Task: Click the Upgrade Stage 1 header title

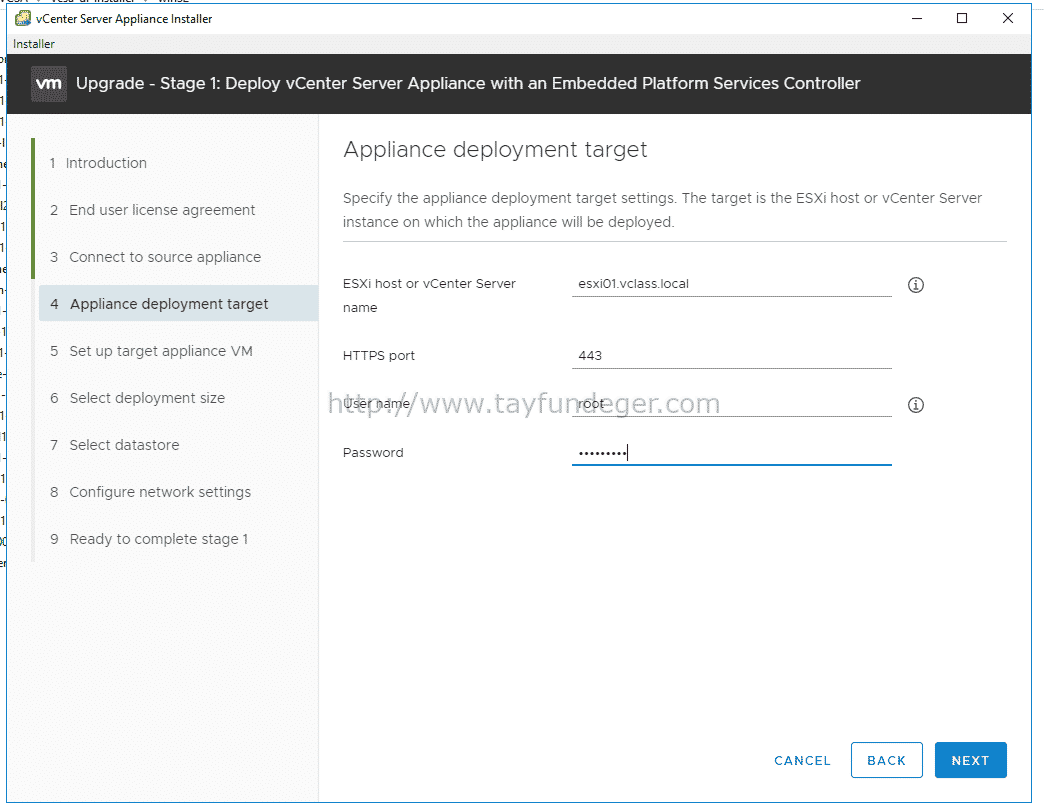Action: point(468,83)
